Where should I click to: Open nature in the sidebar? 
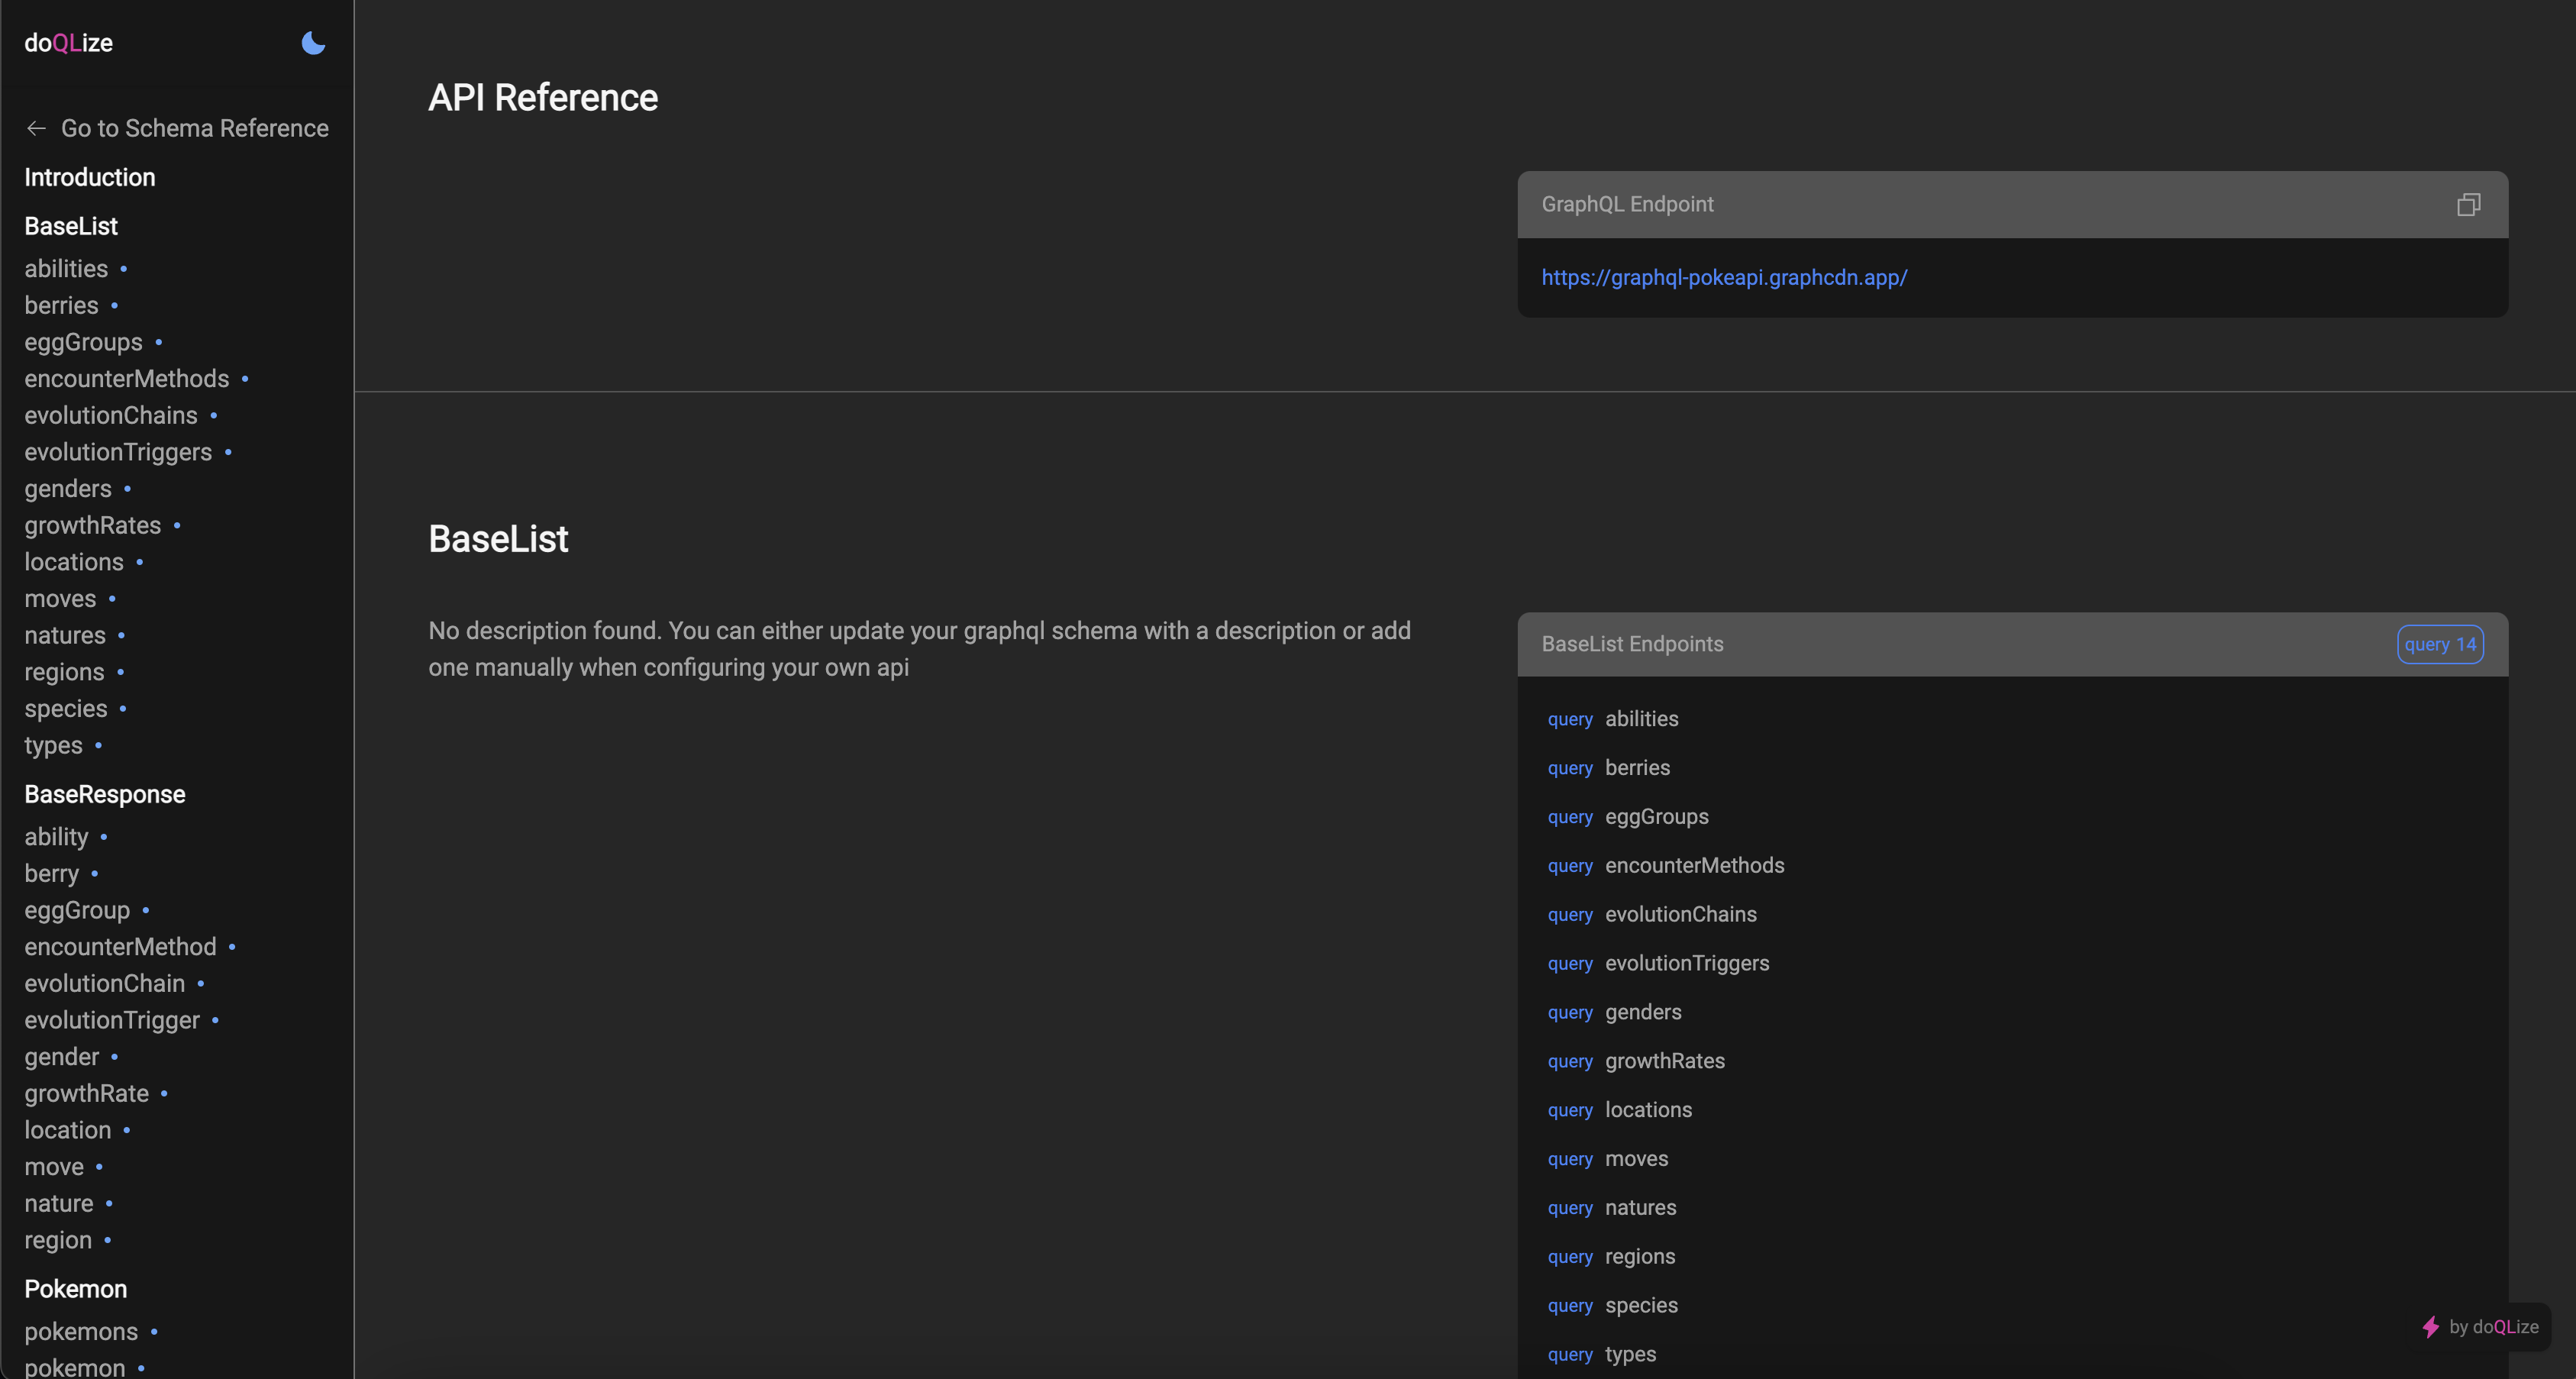(59, 1204)
